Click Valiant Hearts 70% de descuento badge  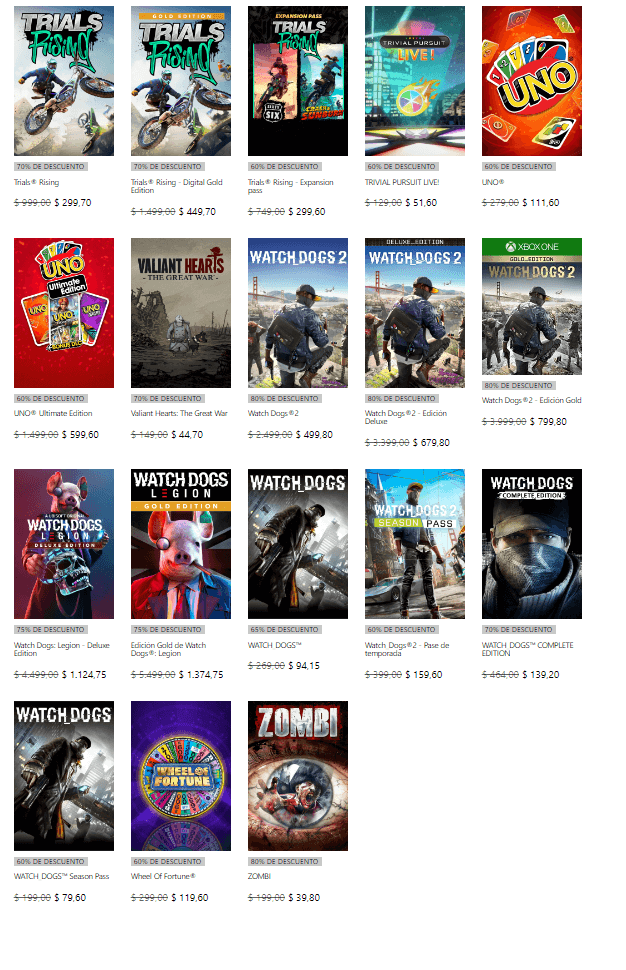click(168, 398)
